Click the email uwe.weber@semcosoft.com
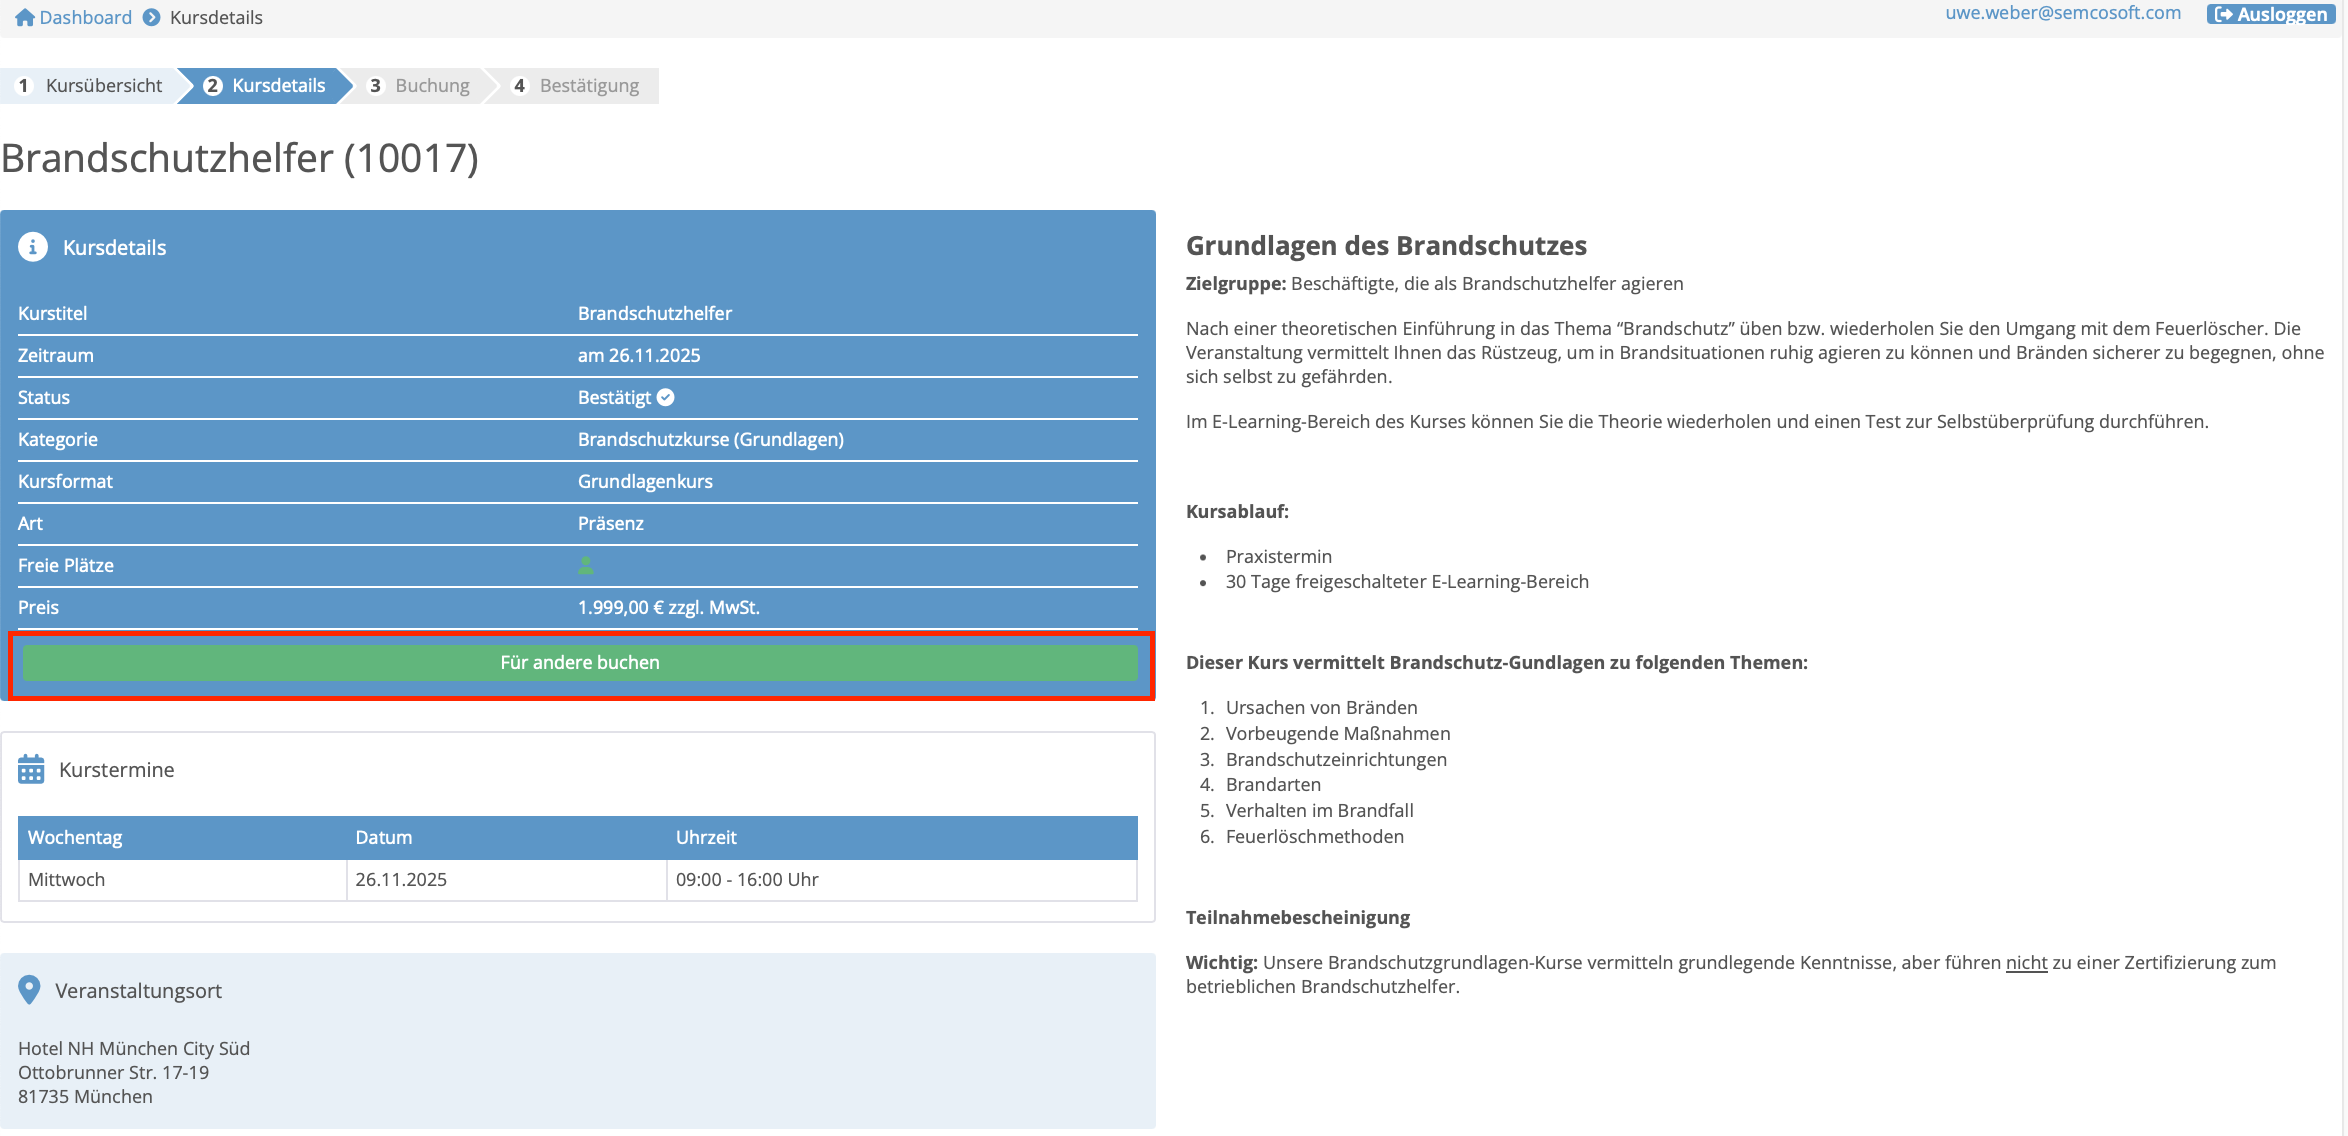The height and width of the screenshot is (1136, 2348). tap(2063, 14)
